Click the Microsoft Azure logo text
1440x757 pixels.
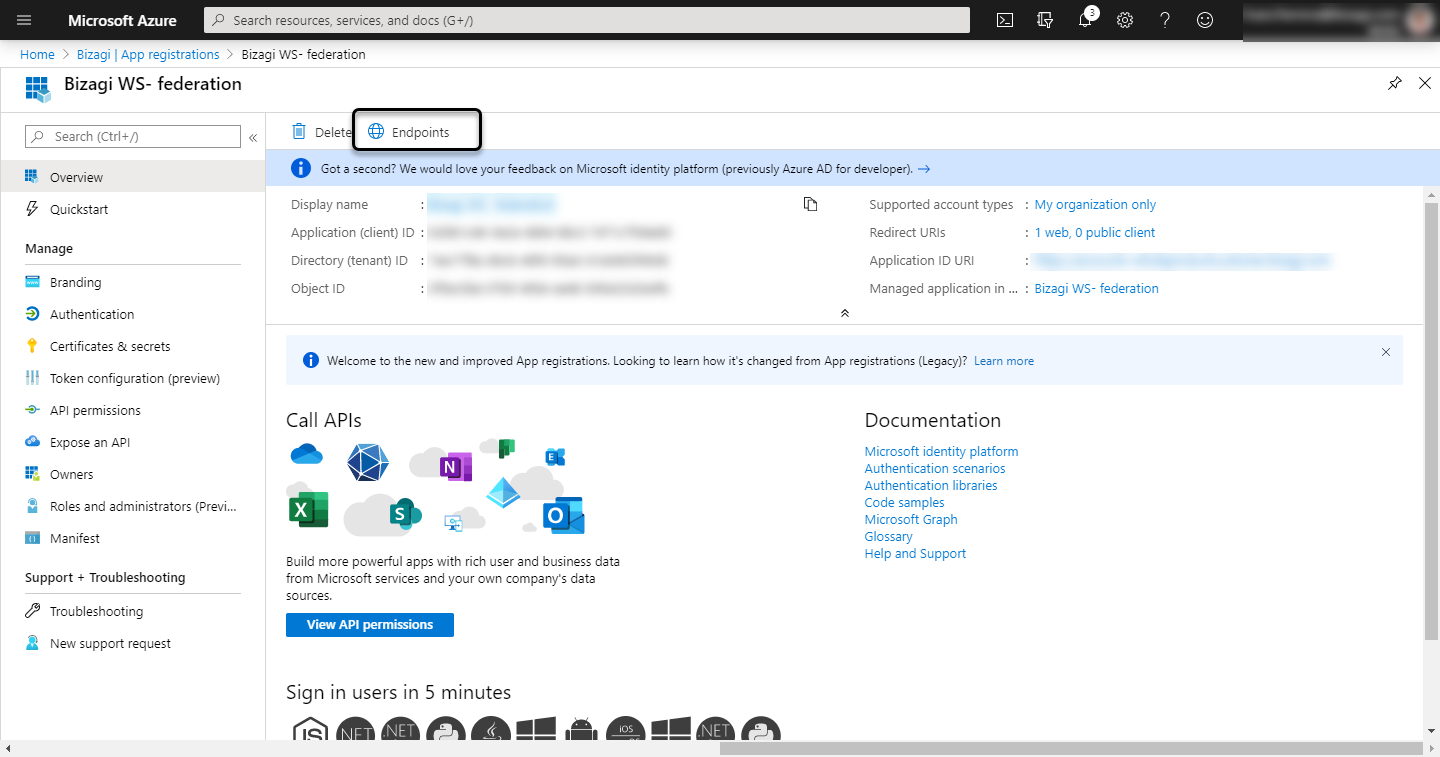[x=122, y=20]
